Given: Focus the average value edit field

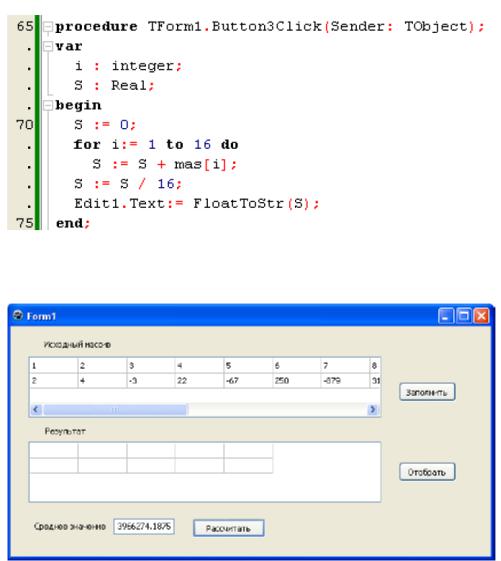Looking at the screenshot, I should 144,526.
